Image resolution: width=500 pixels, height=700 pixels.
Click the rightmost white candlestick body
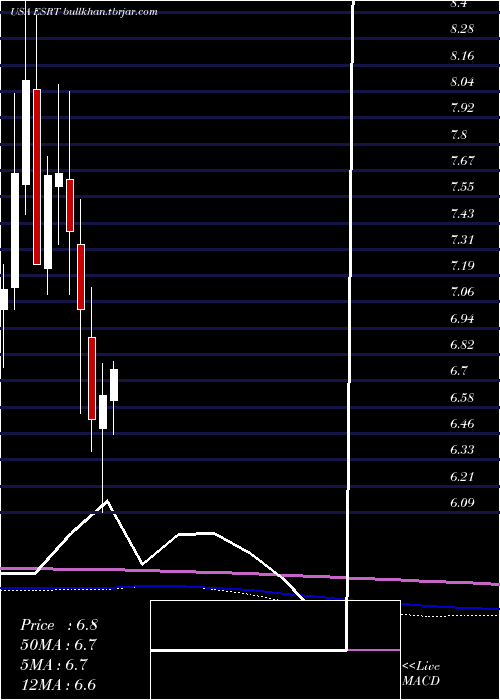tap(114, 385)
